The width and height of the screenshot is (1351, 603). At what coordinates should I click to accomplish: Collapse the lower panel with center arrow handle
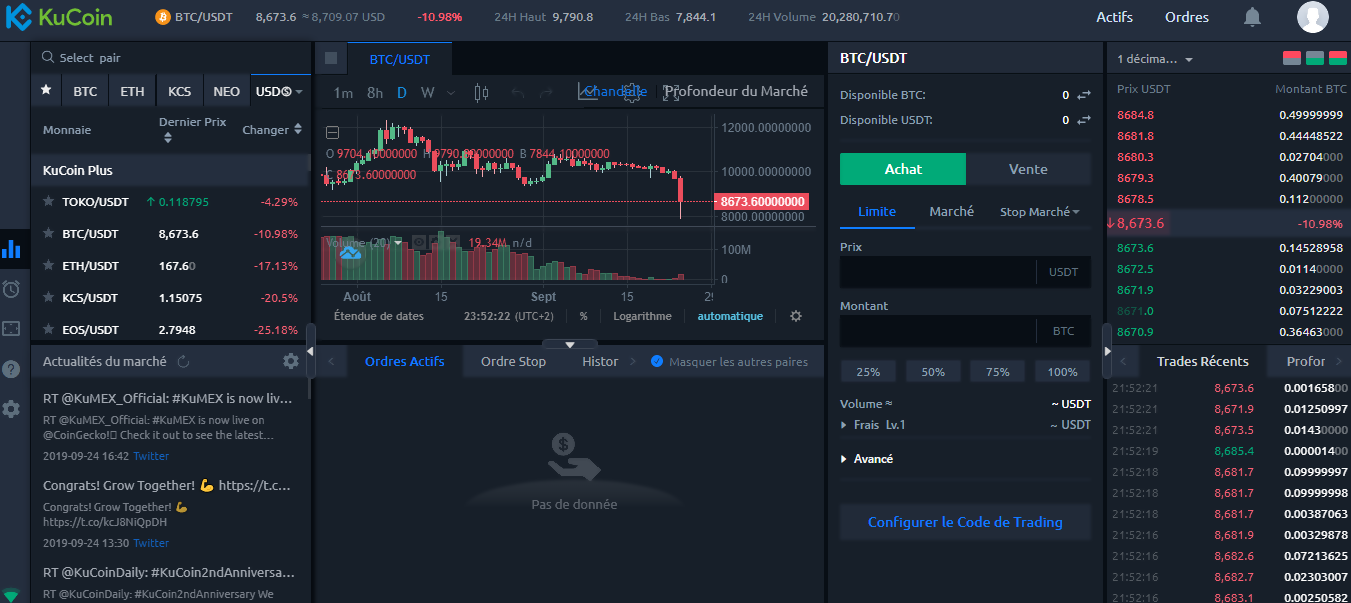(569, 344)
